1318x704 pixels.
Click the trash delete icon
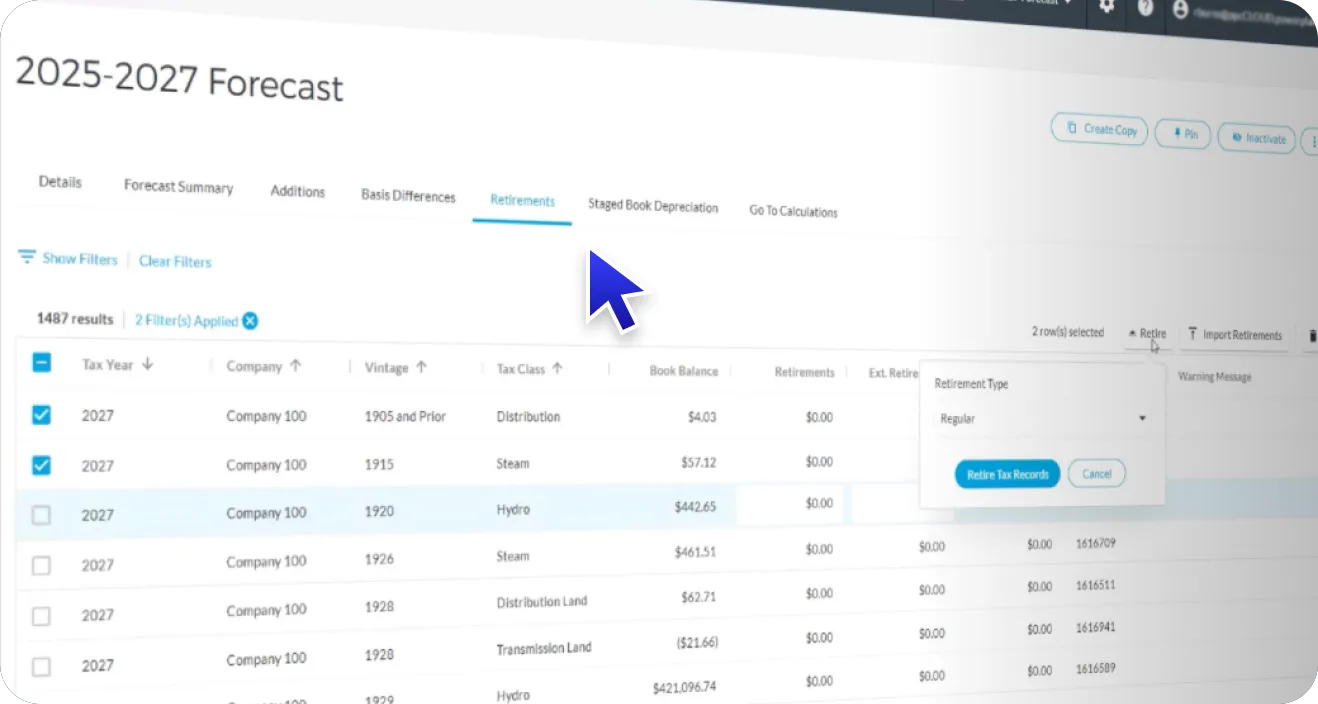click(x=1311, y=338)
